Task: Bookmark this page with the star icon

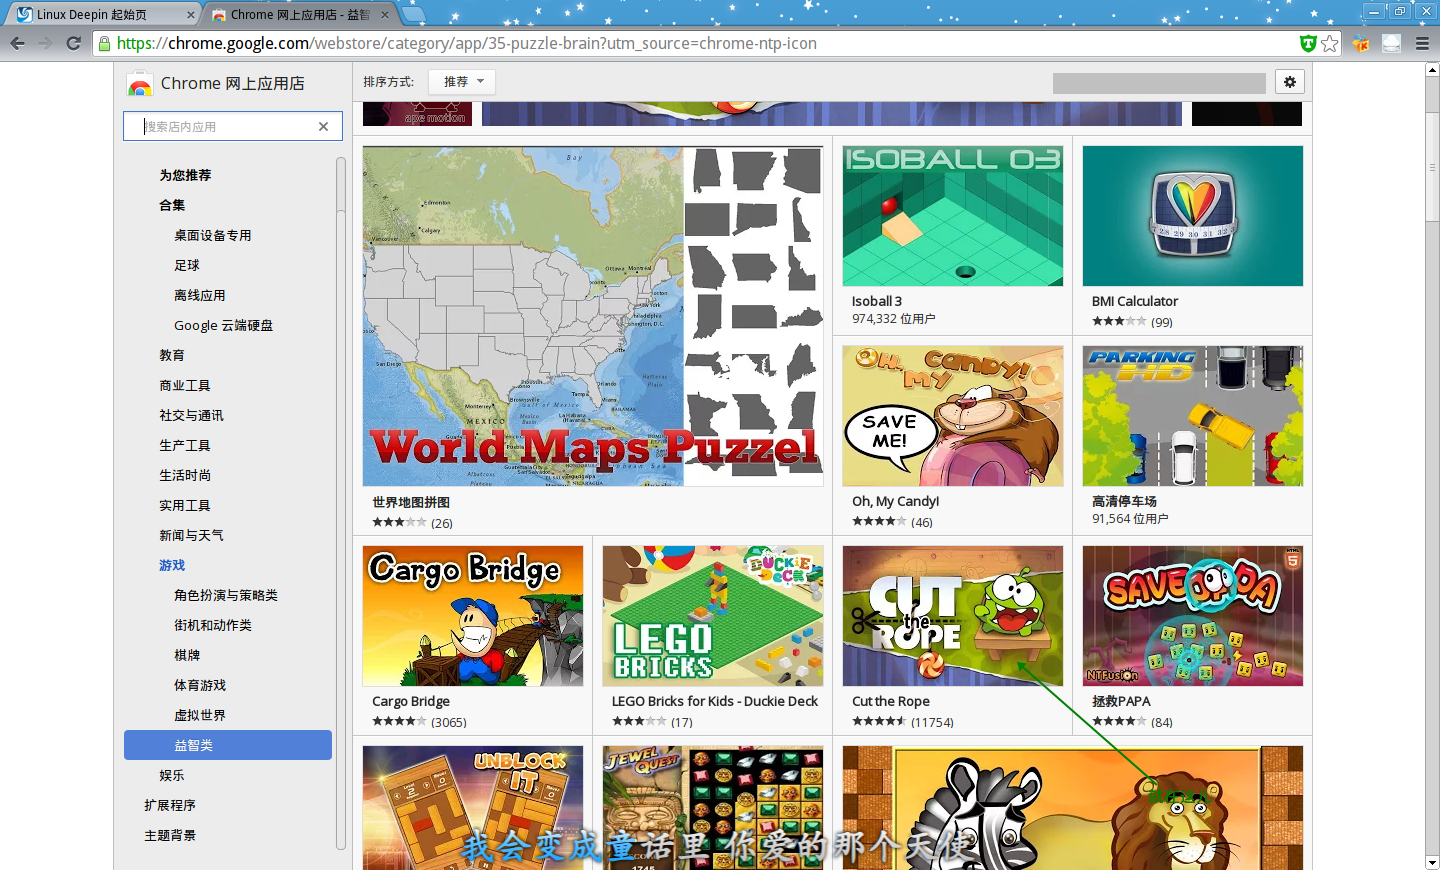Action: (x=1329, y=43)
